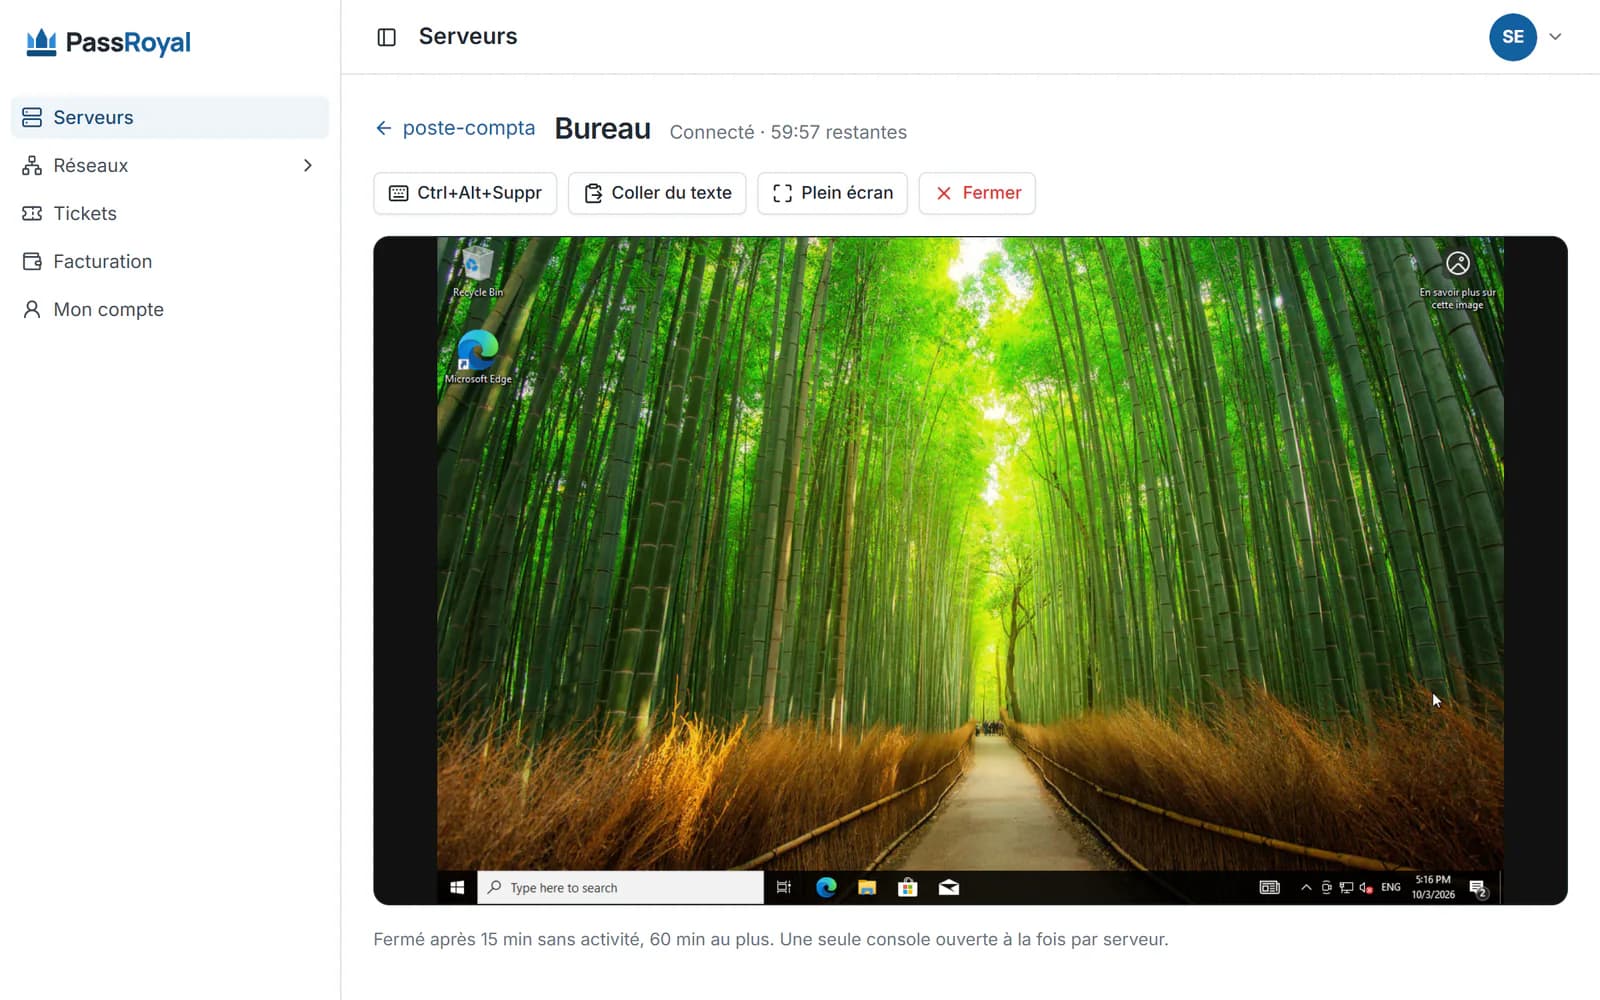Go to Tickets in the sidebar

pyautogui.click(x=169, y=213)
